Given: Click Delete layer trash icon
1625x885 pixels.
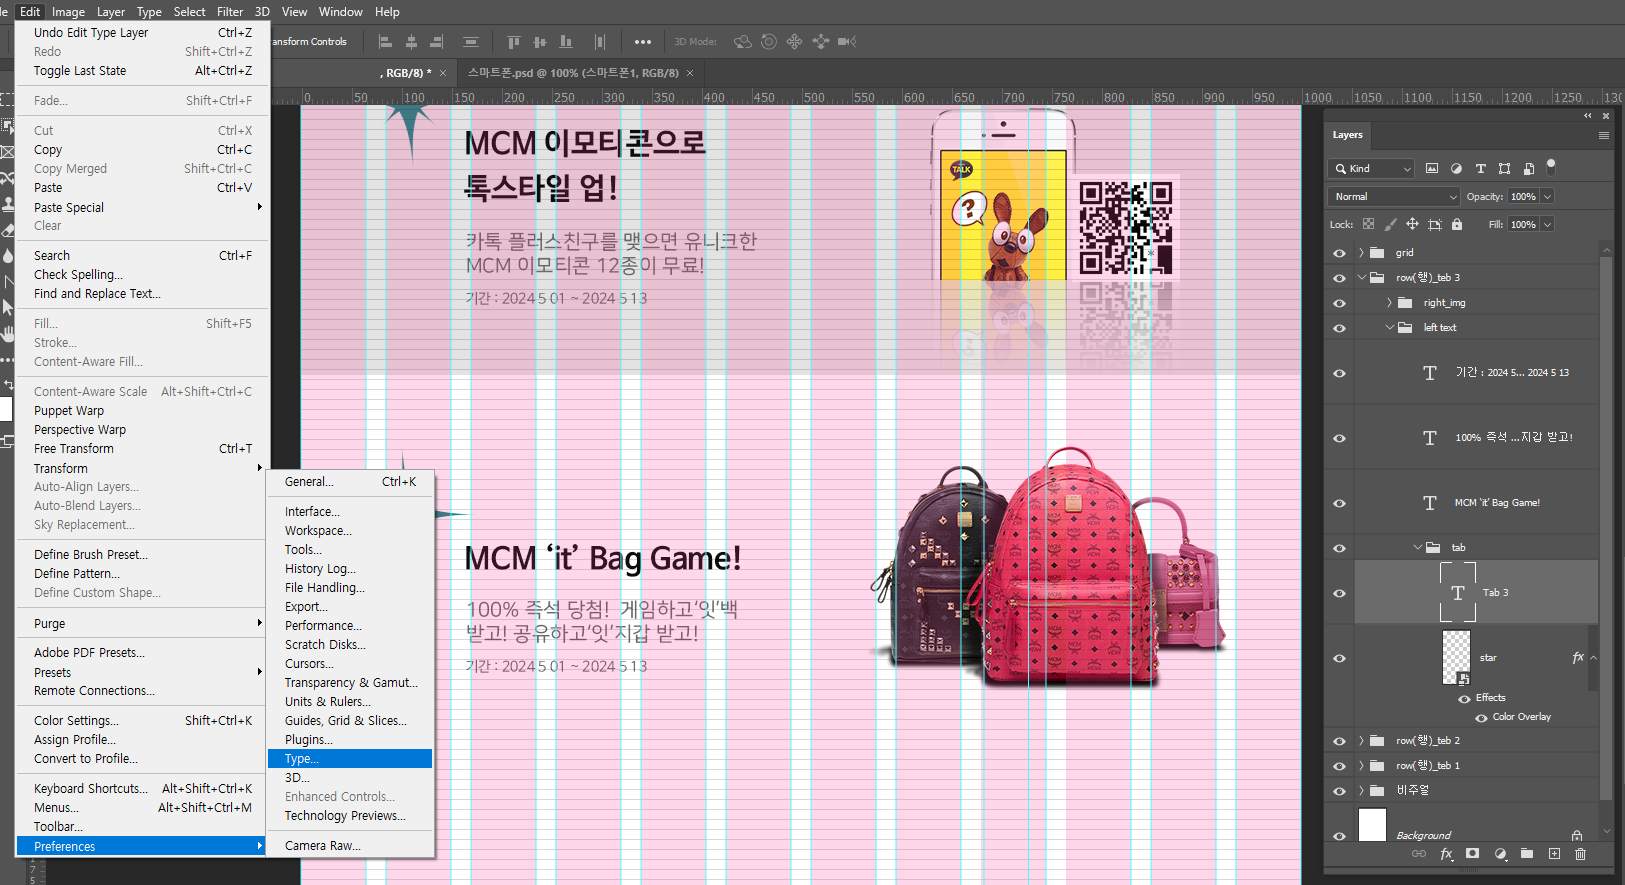Looking at the screenshot, I should [x=1580, y=854].
